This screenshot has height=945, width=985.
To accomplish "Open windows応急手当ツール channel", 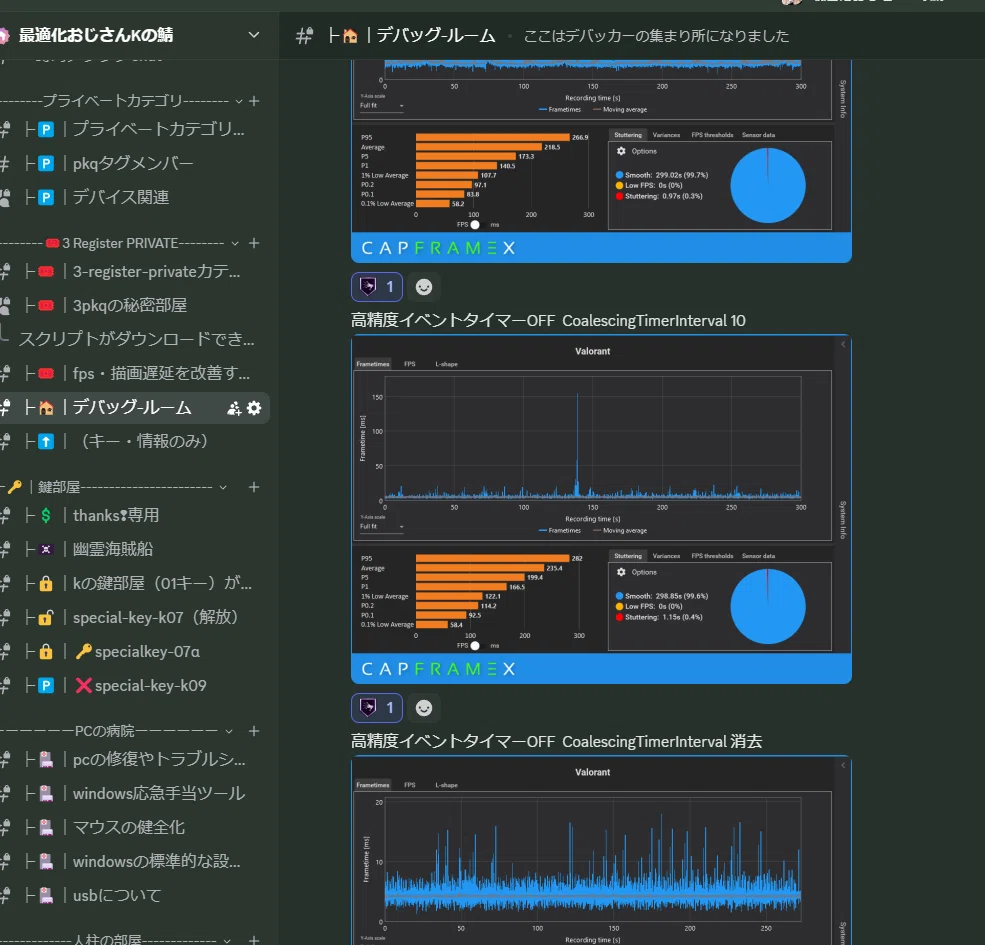I will pos(134,793).
